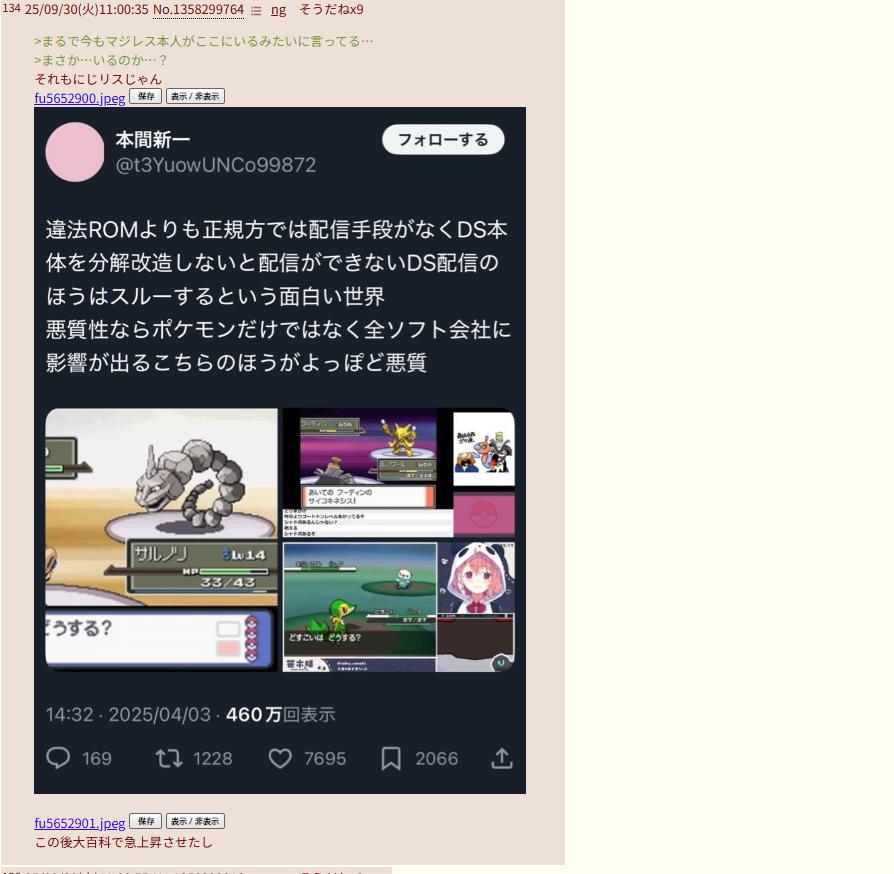
Task: Toggle 表示/非表示 for fu5652900.jpeg
Action: [195, 96]
